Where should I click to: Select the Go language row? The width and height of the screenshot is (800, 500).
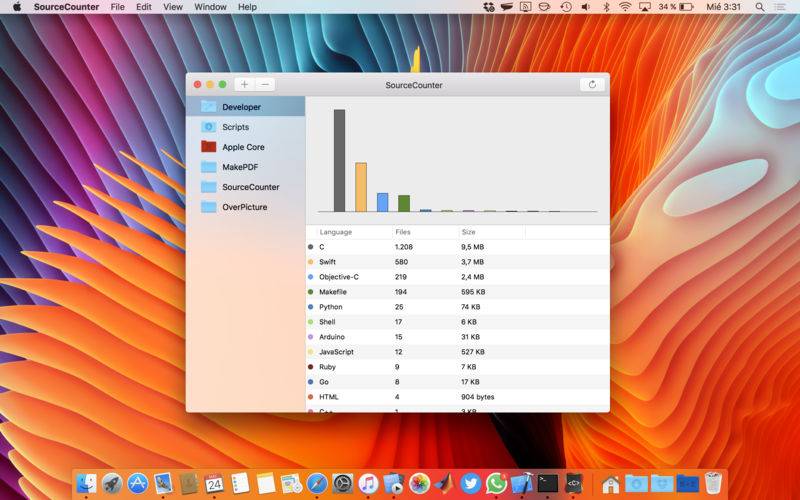(x=458, y=382)
